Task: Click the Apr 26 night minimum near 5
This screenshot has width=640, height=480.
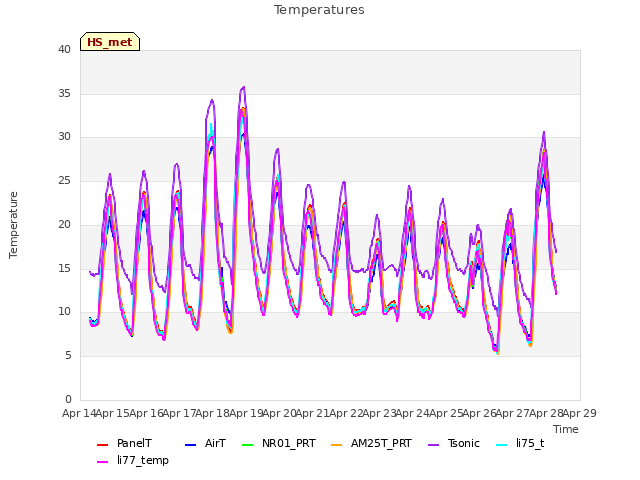Action: pos(498,353)
